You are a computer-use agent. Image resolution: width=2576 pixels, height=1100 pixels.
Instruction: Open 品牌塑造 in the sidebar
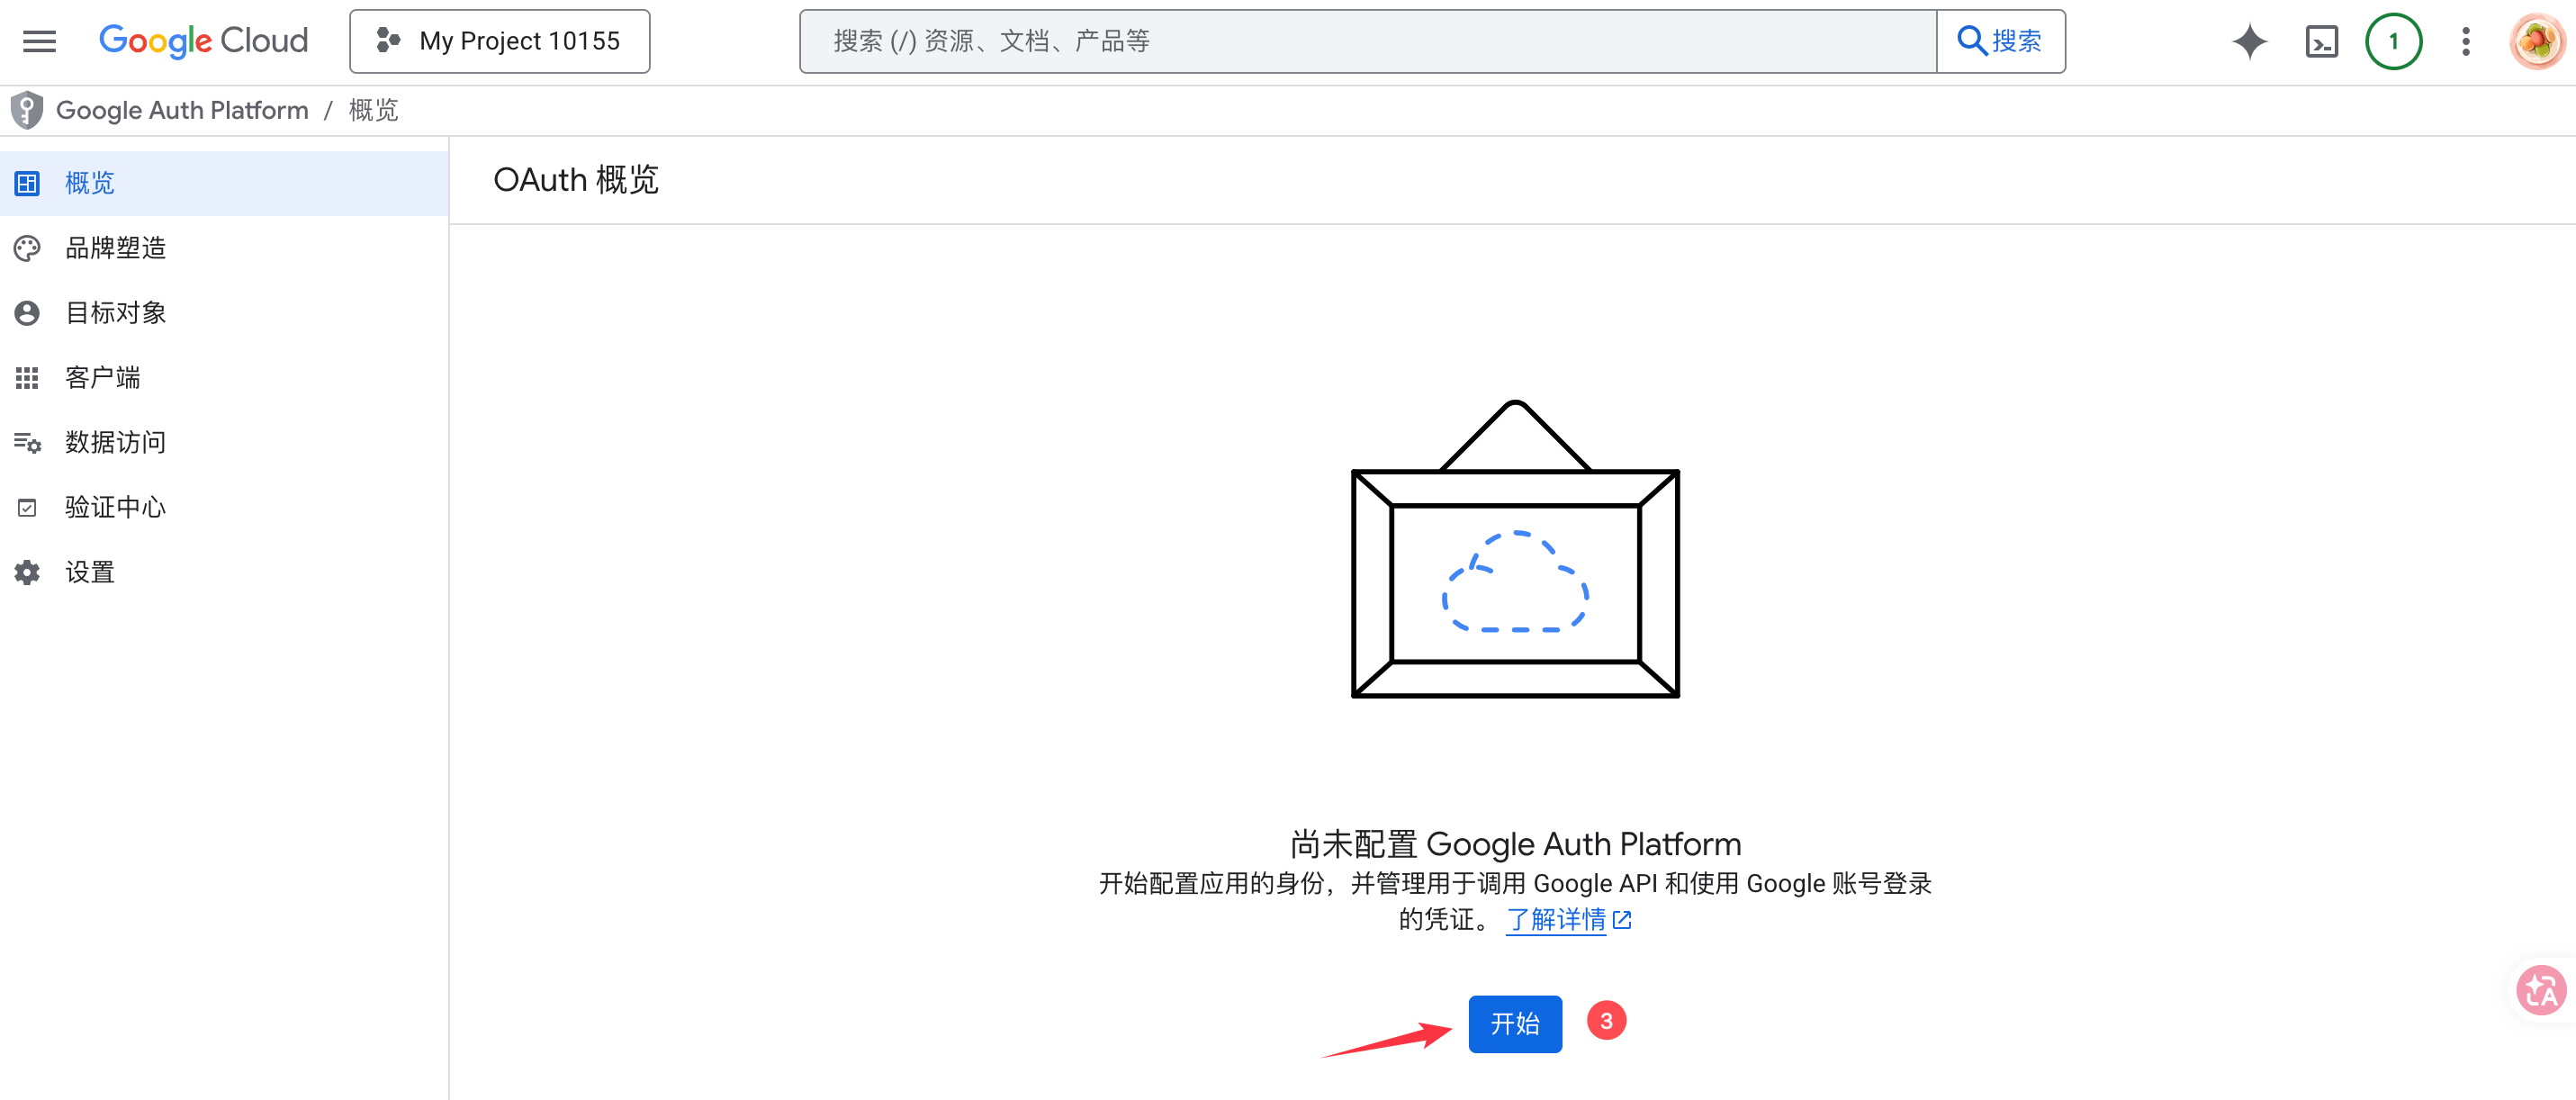coord(224,248)
